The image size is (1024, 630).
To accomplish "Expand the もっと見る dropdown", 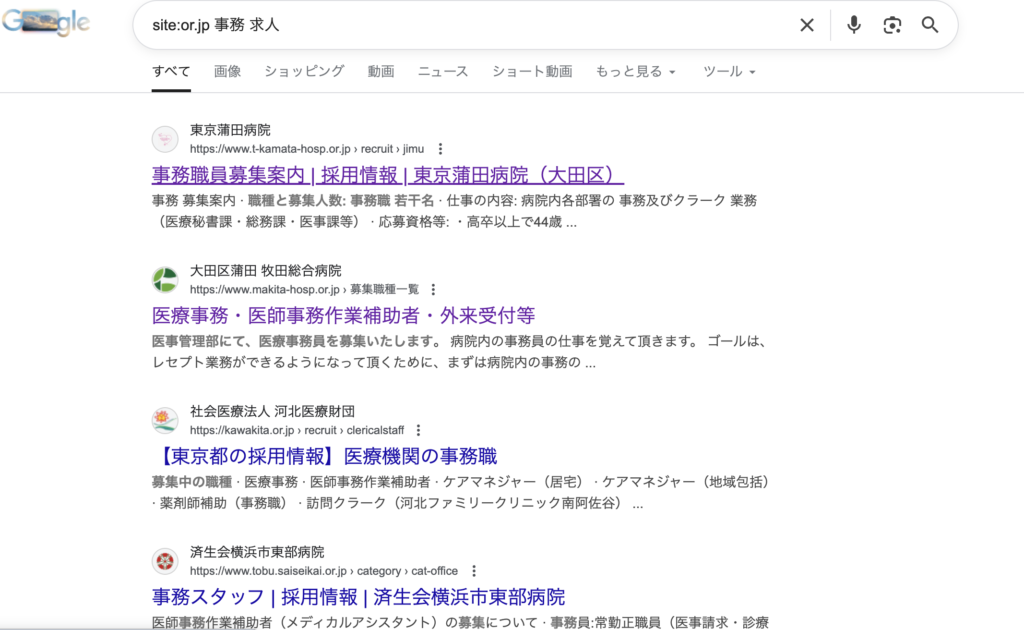I will coord(636,72).
